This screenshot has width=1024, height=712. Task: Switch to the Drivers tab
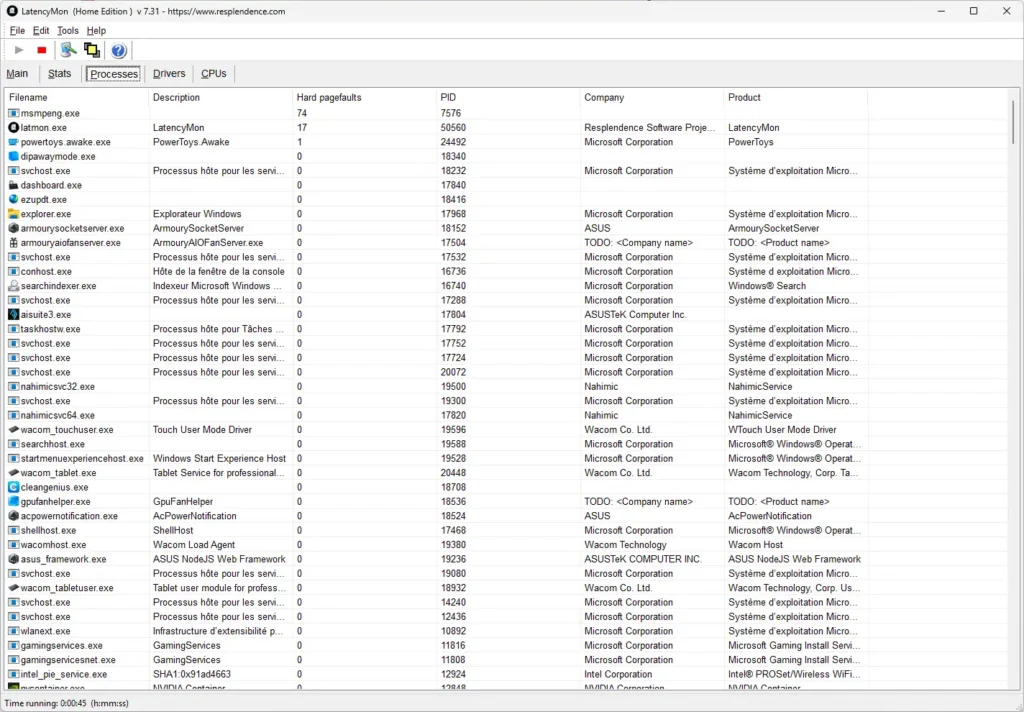[x=169, y=74]
